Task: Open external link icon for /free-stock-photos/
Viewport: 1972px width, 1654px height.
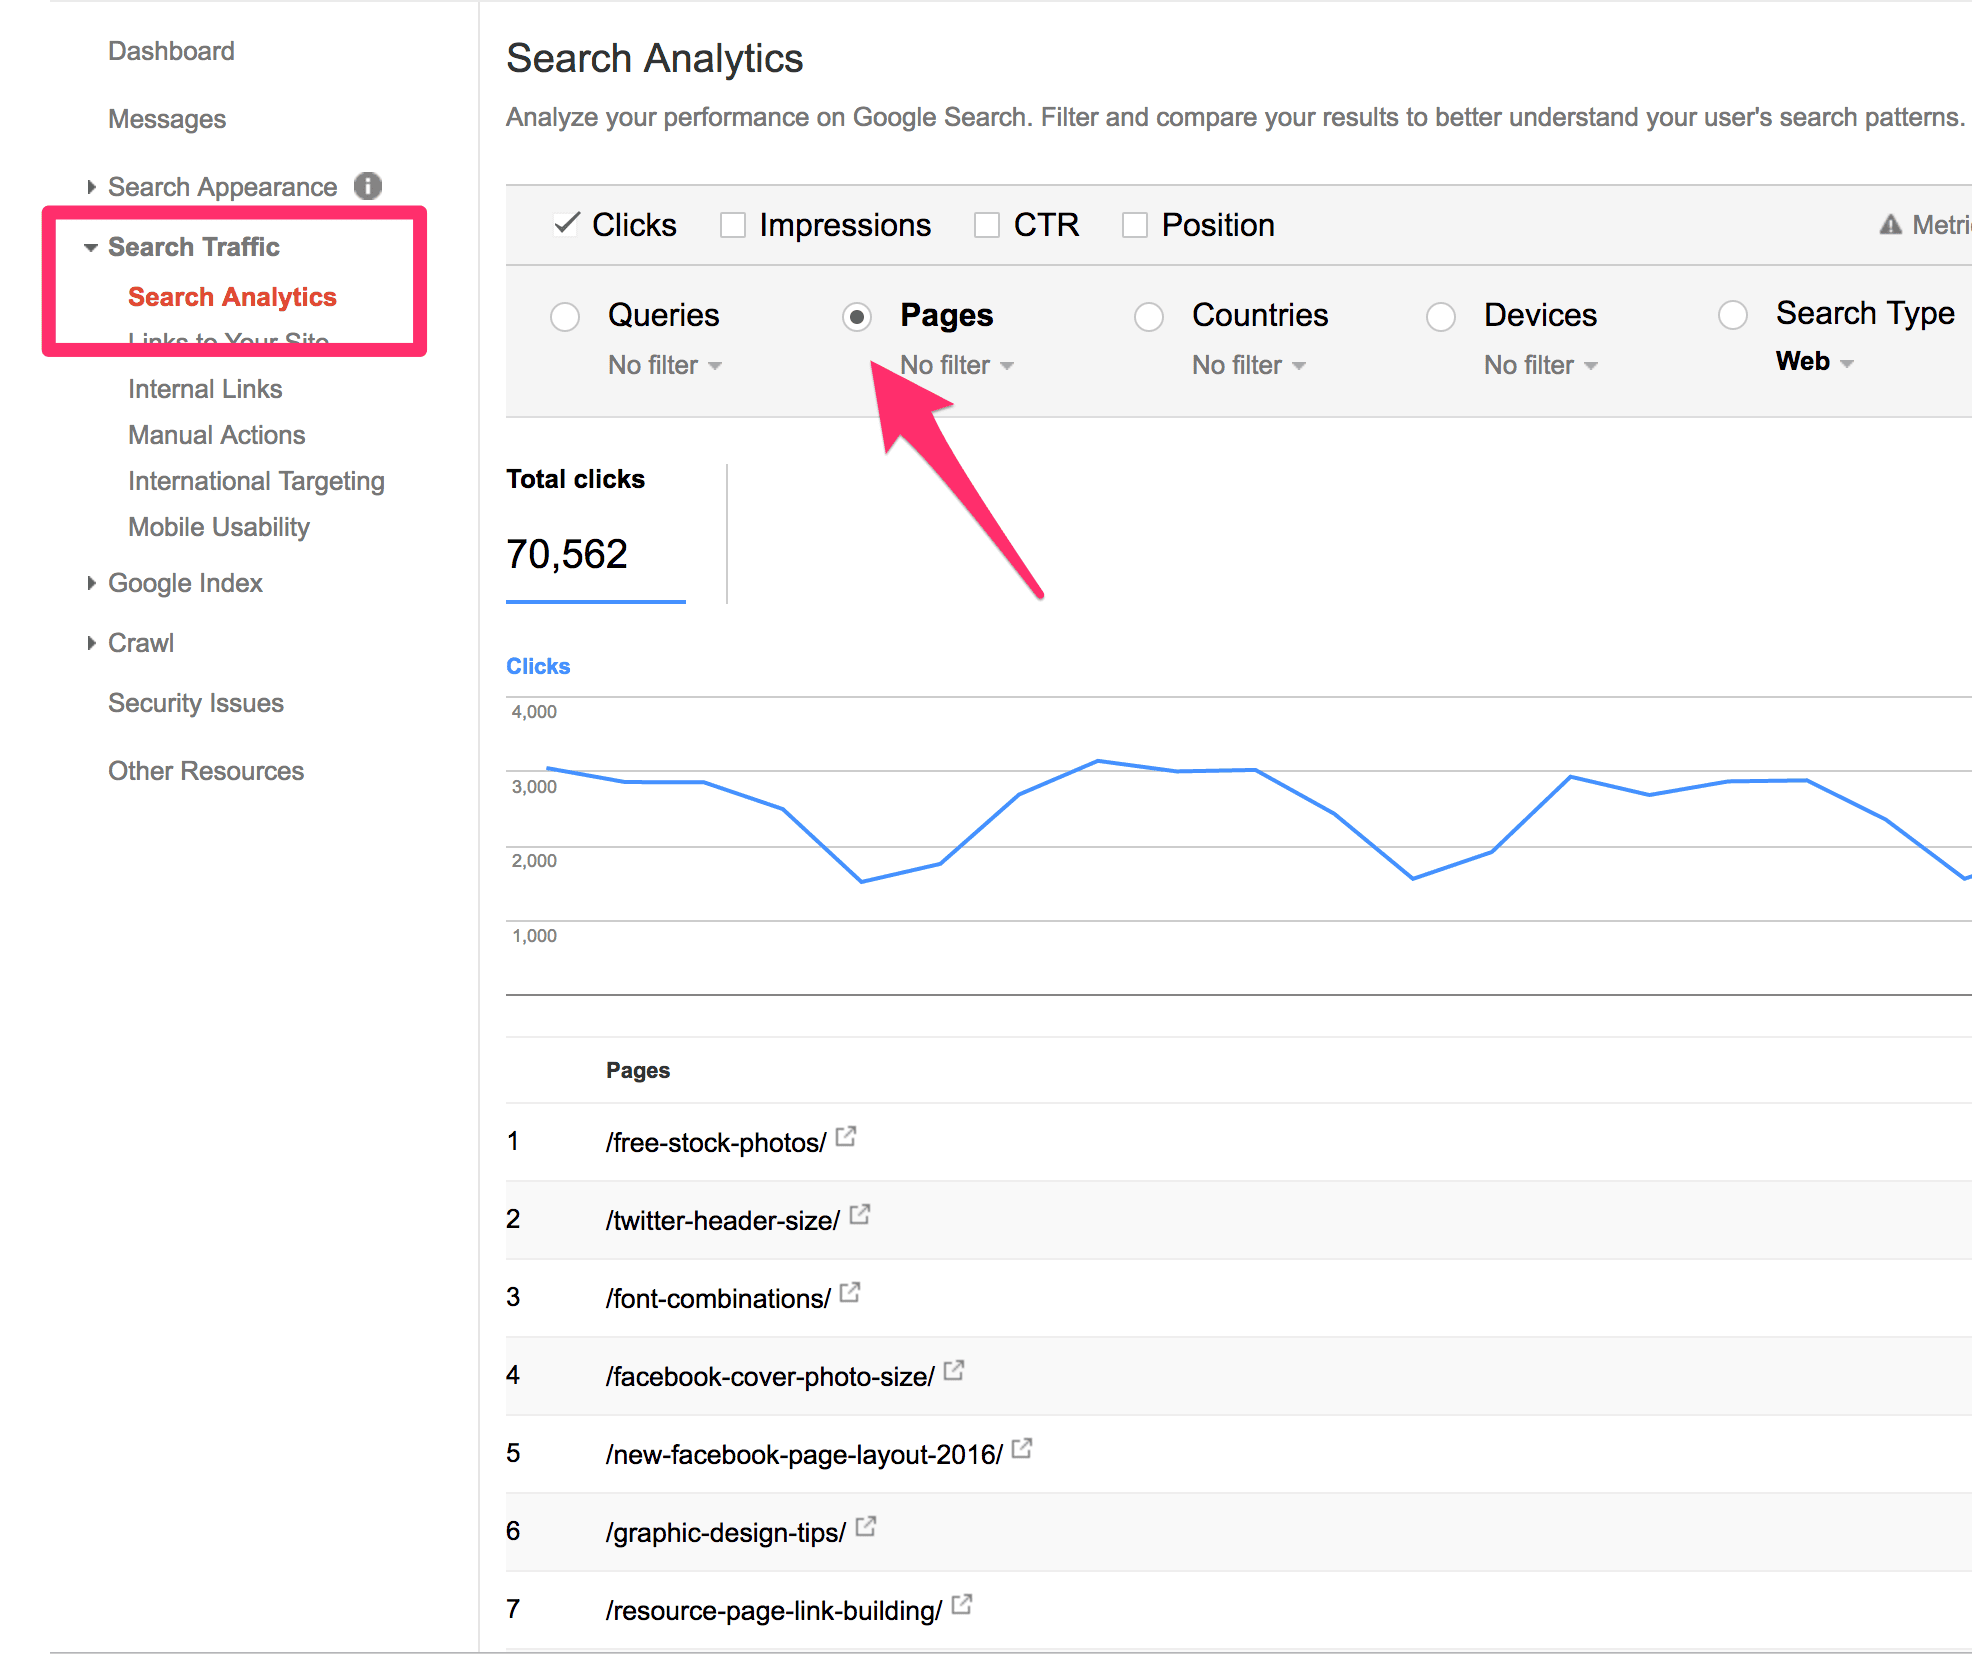Action: [846, 1137]
